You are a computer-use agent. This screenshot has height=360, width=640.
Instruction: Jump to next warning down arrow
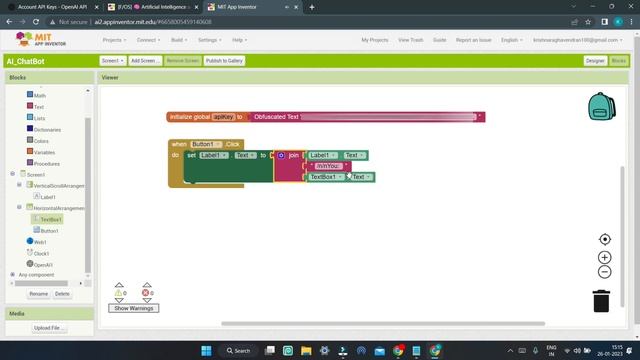click(x=119, y=300)
